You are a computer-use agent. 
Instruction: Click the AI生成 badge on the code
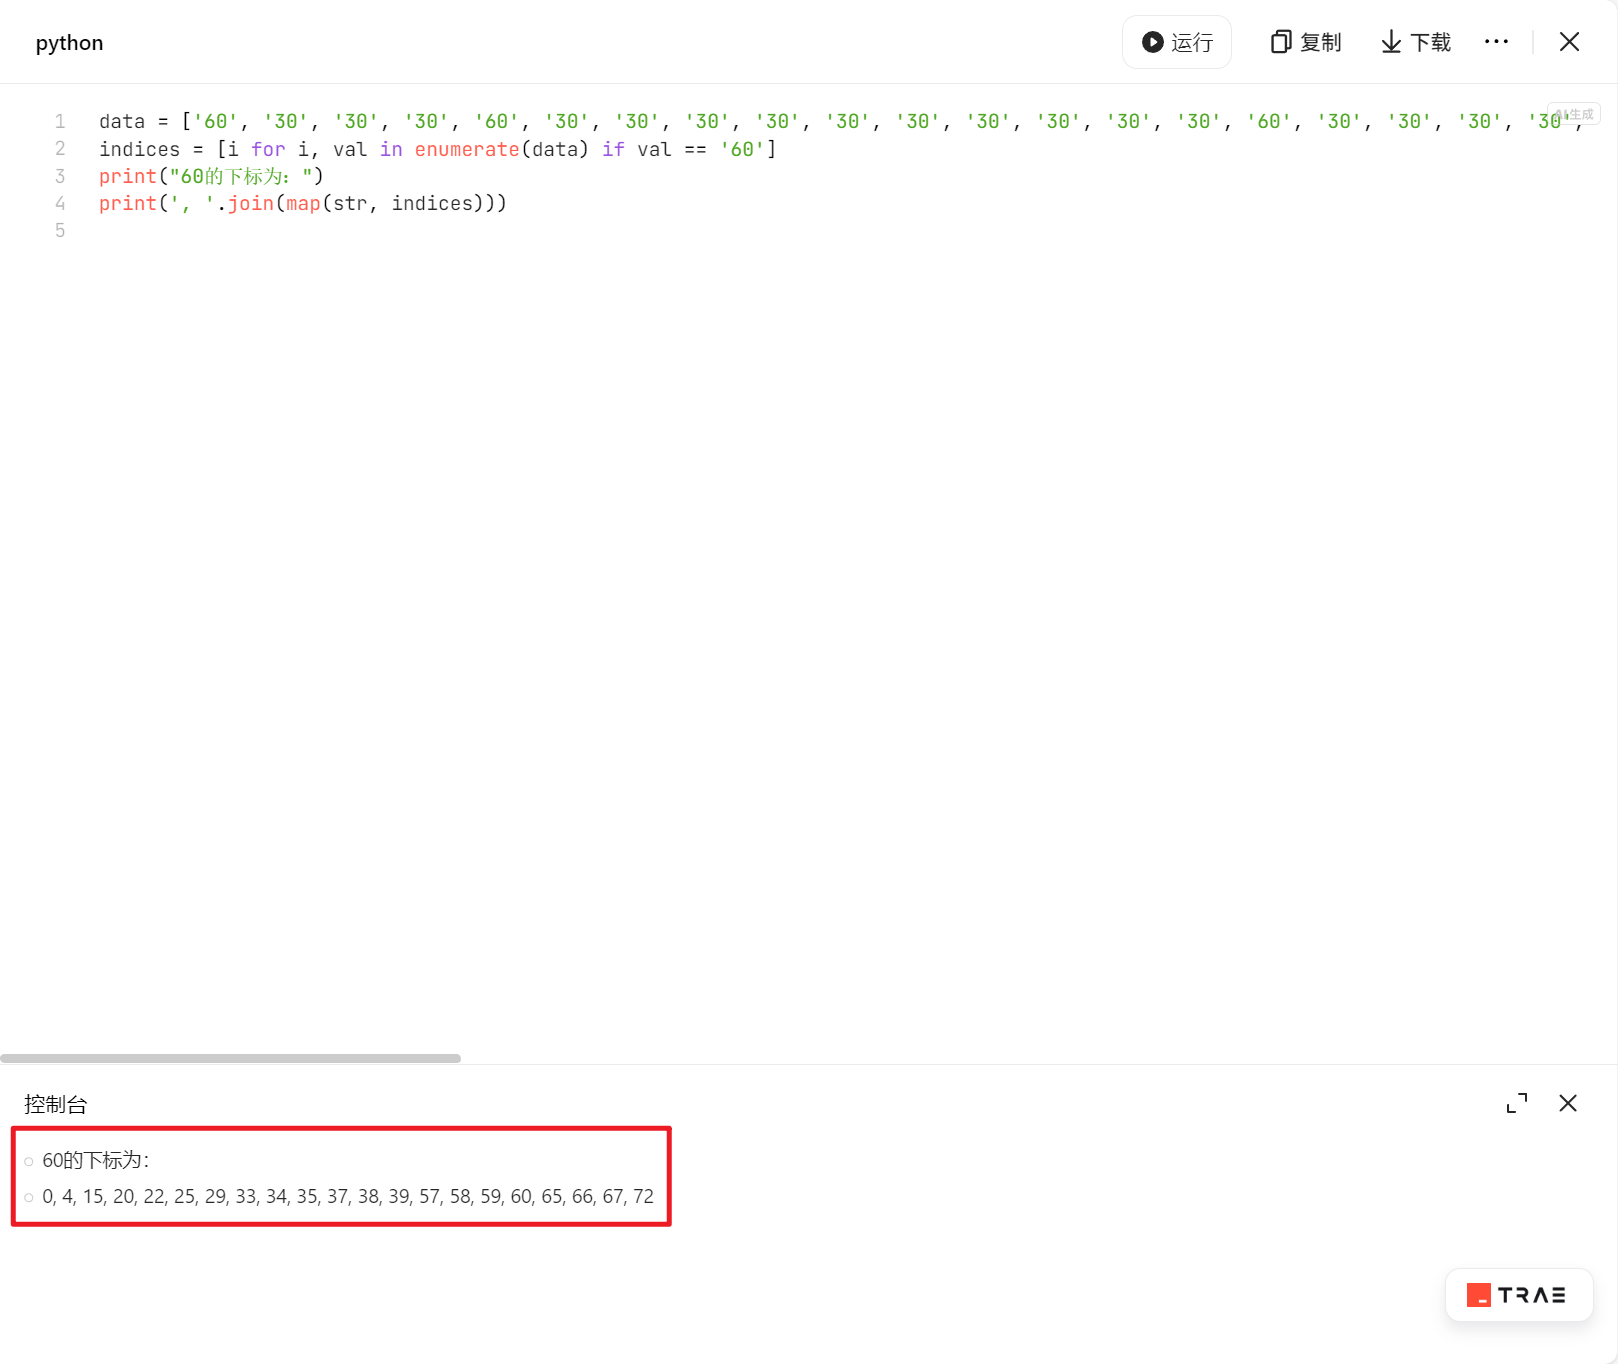coord(1574,114)
